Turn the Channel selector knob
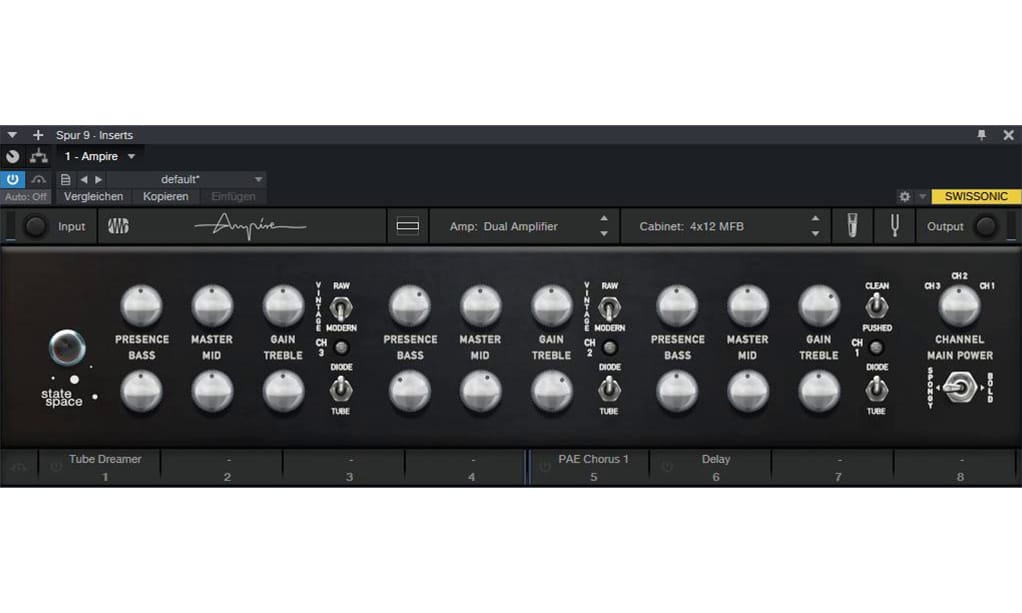Screen dimensions: 1022x613 [x=959, y=306]
